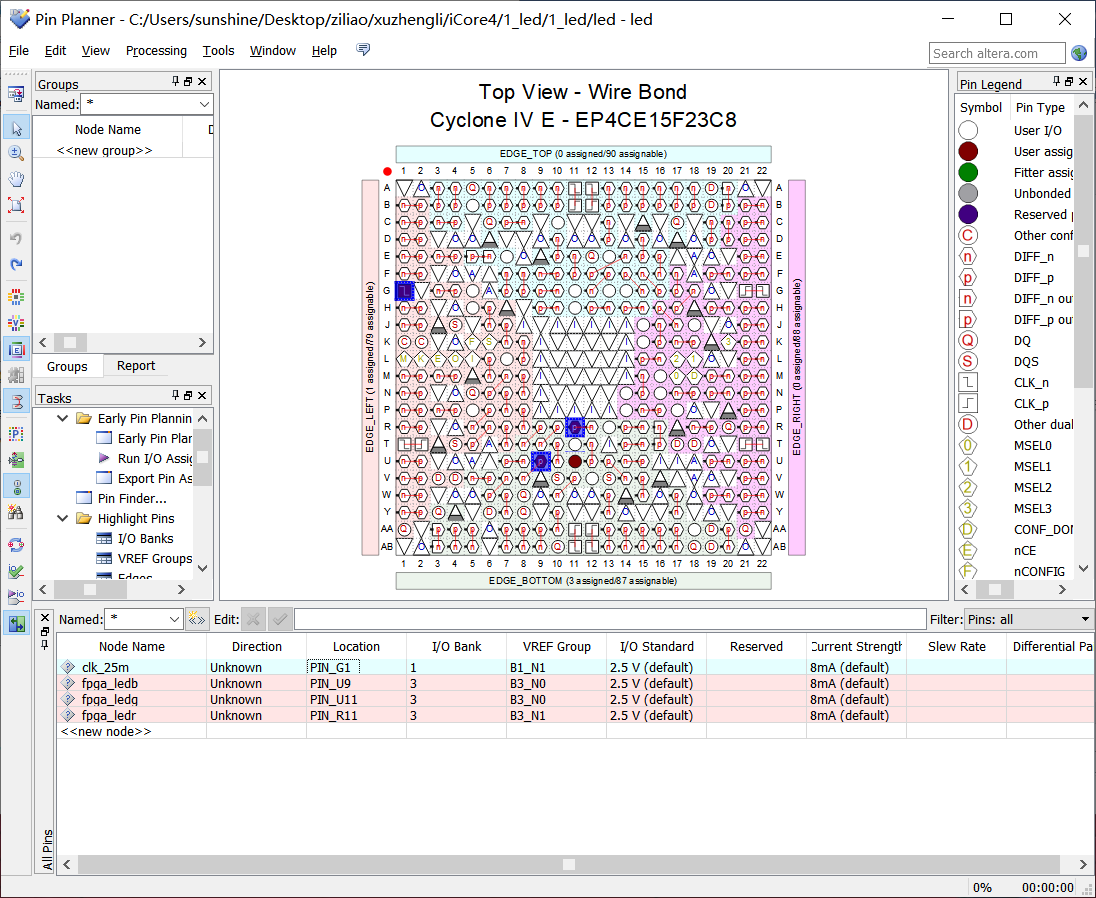Sort by I/O Standard column header
This screenshot has height=898, width=1096.
[x=656, y=647]
